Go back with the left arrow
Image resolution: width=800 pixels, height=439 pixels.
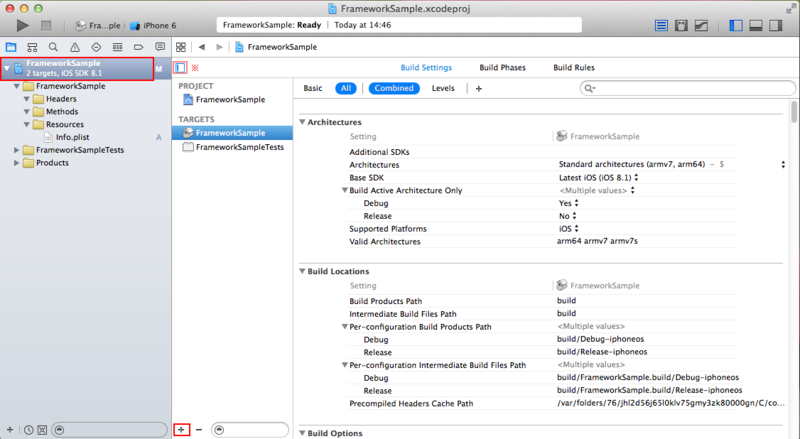(x=202, y=47)
